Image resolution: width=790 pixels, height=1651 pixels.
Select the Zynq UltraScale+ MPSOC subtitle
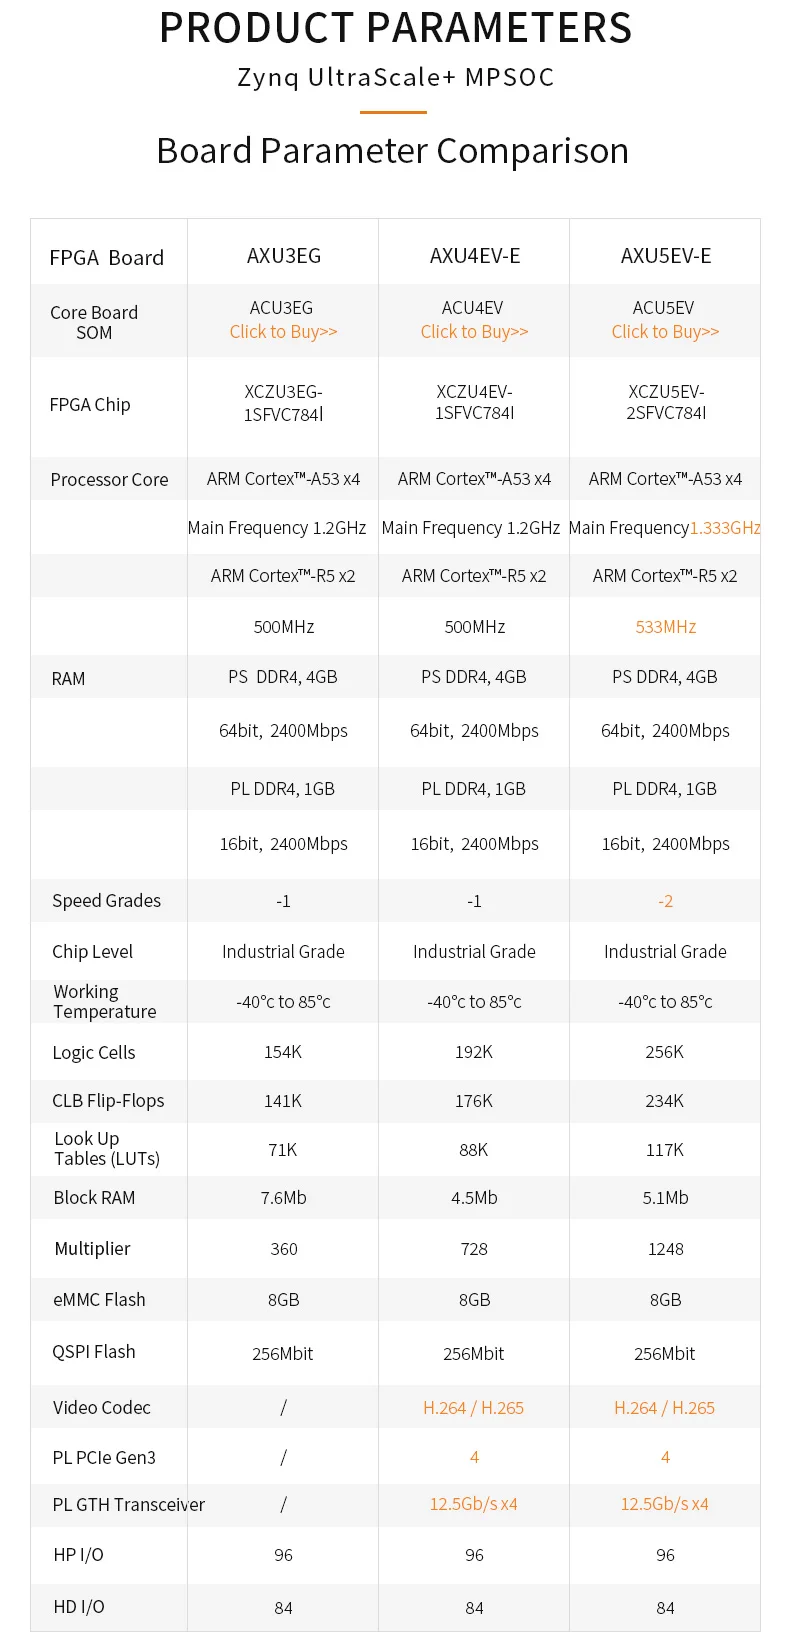click(x=396, y=78)
